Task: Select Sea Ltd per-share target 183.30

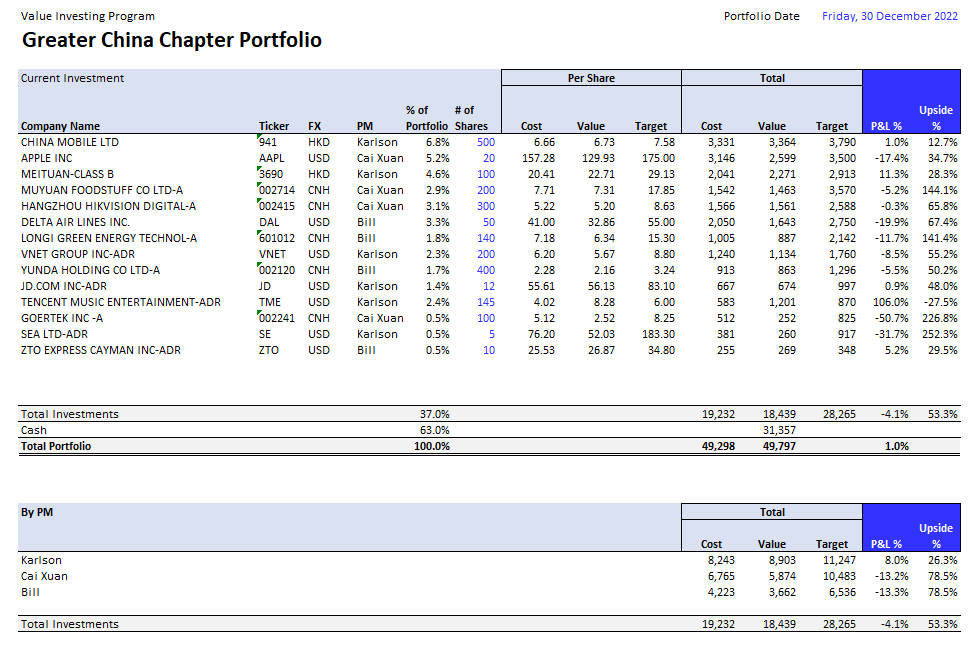Action: [658, 334]
